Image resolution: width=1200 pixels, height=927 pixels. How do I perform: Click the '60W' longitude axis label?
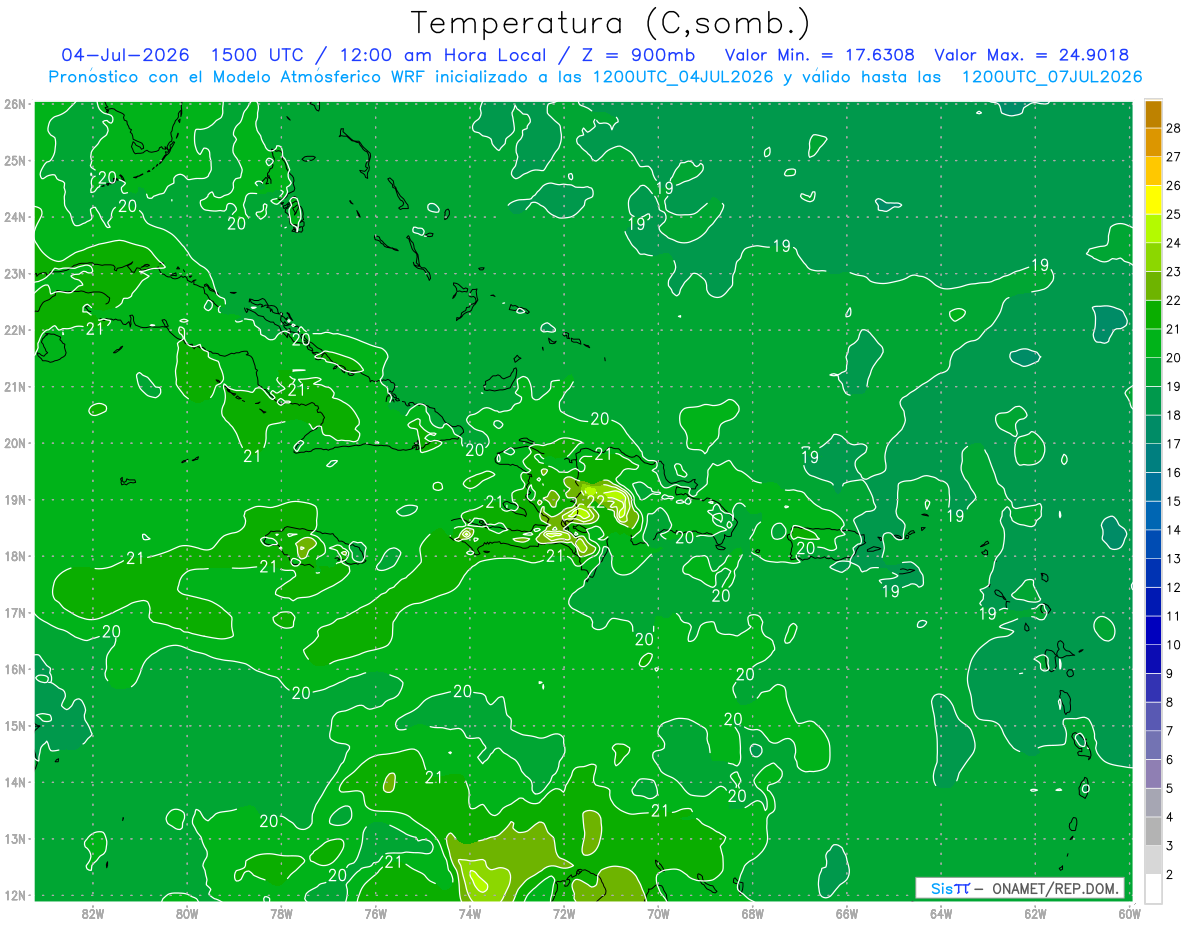[x=1130, y=913]
